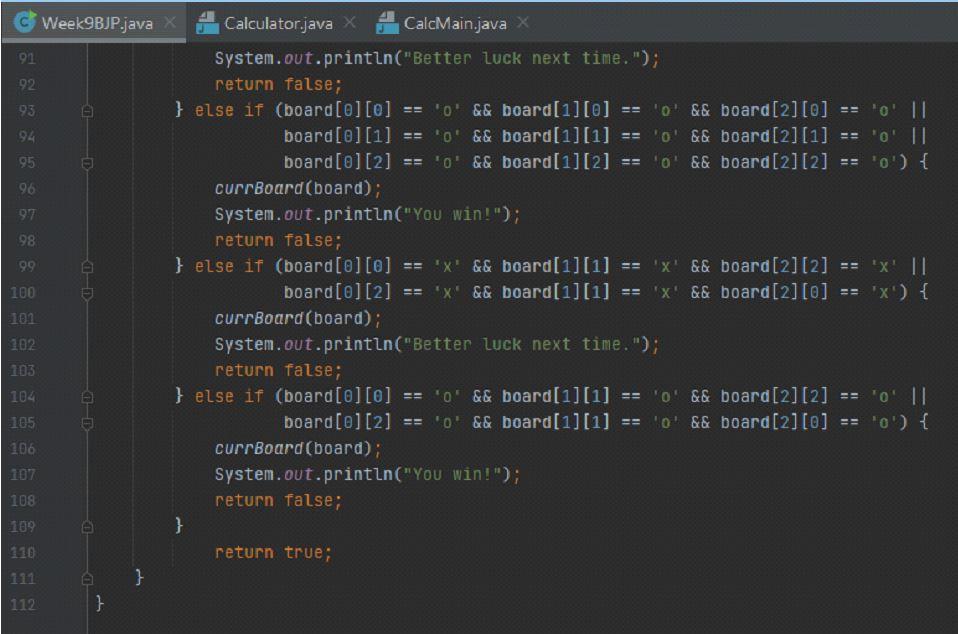This screenshot has height=634, width=958.
Task: Click line number 97 in the gutter
Action: coord(27,215)
